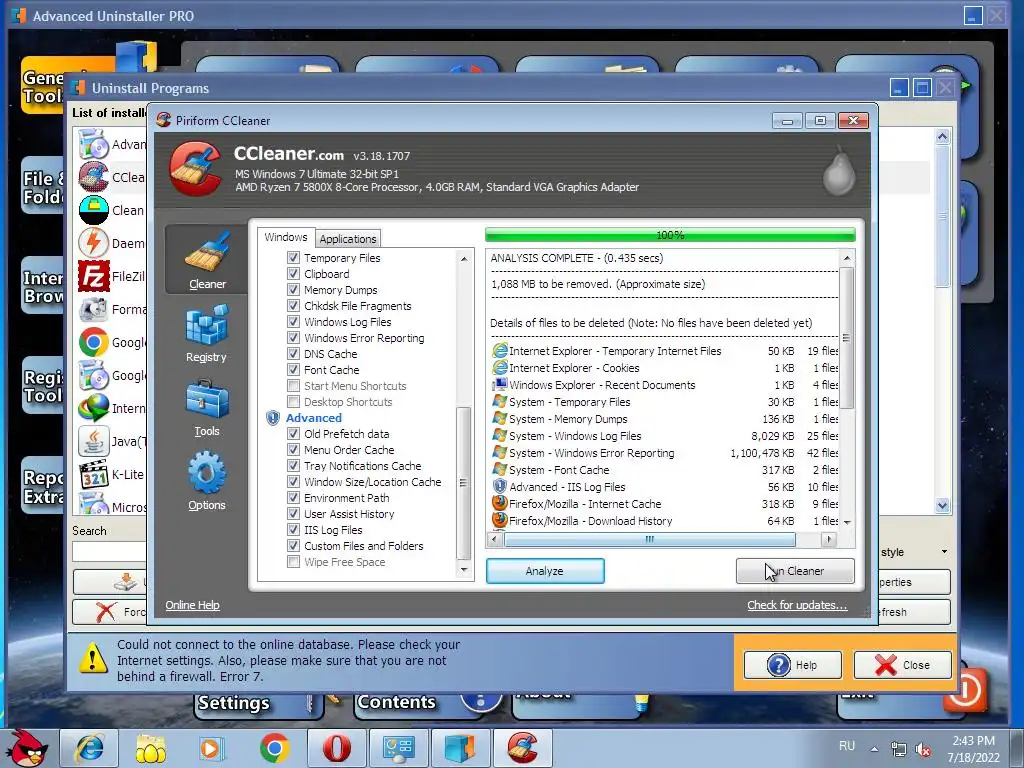Click results horizontal scroll-right arrow
The image size is (1024, 768).
coord(829,539)
